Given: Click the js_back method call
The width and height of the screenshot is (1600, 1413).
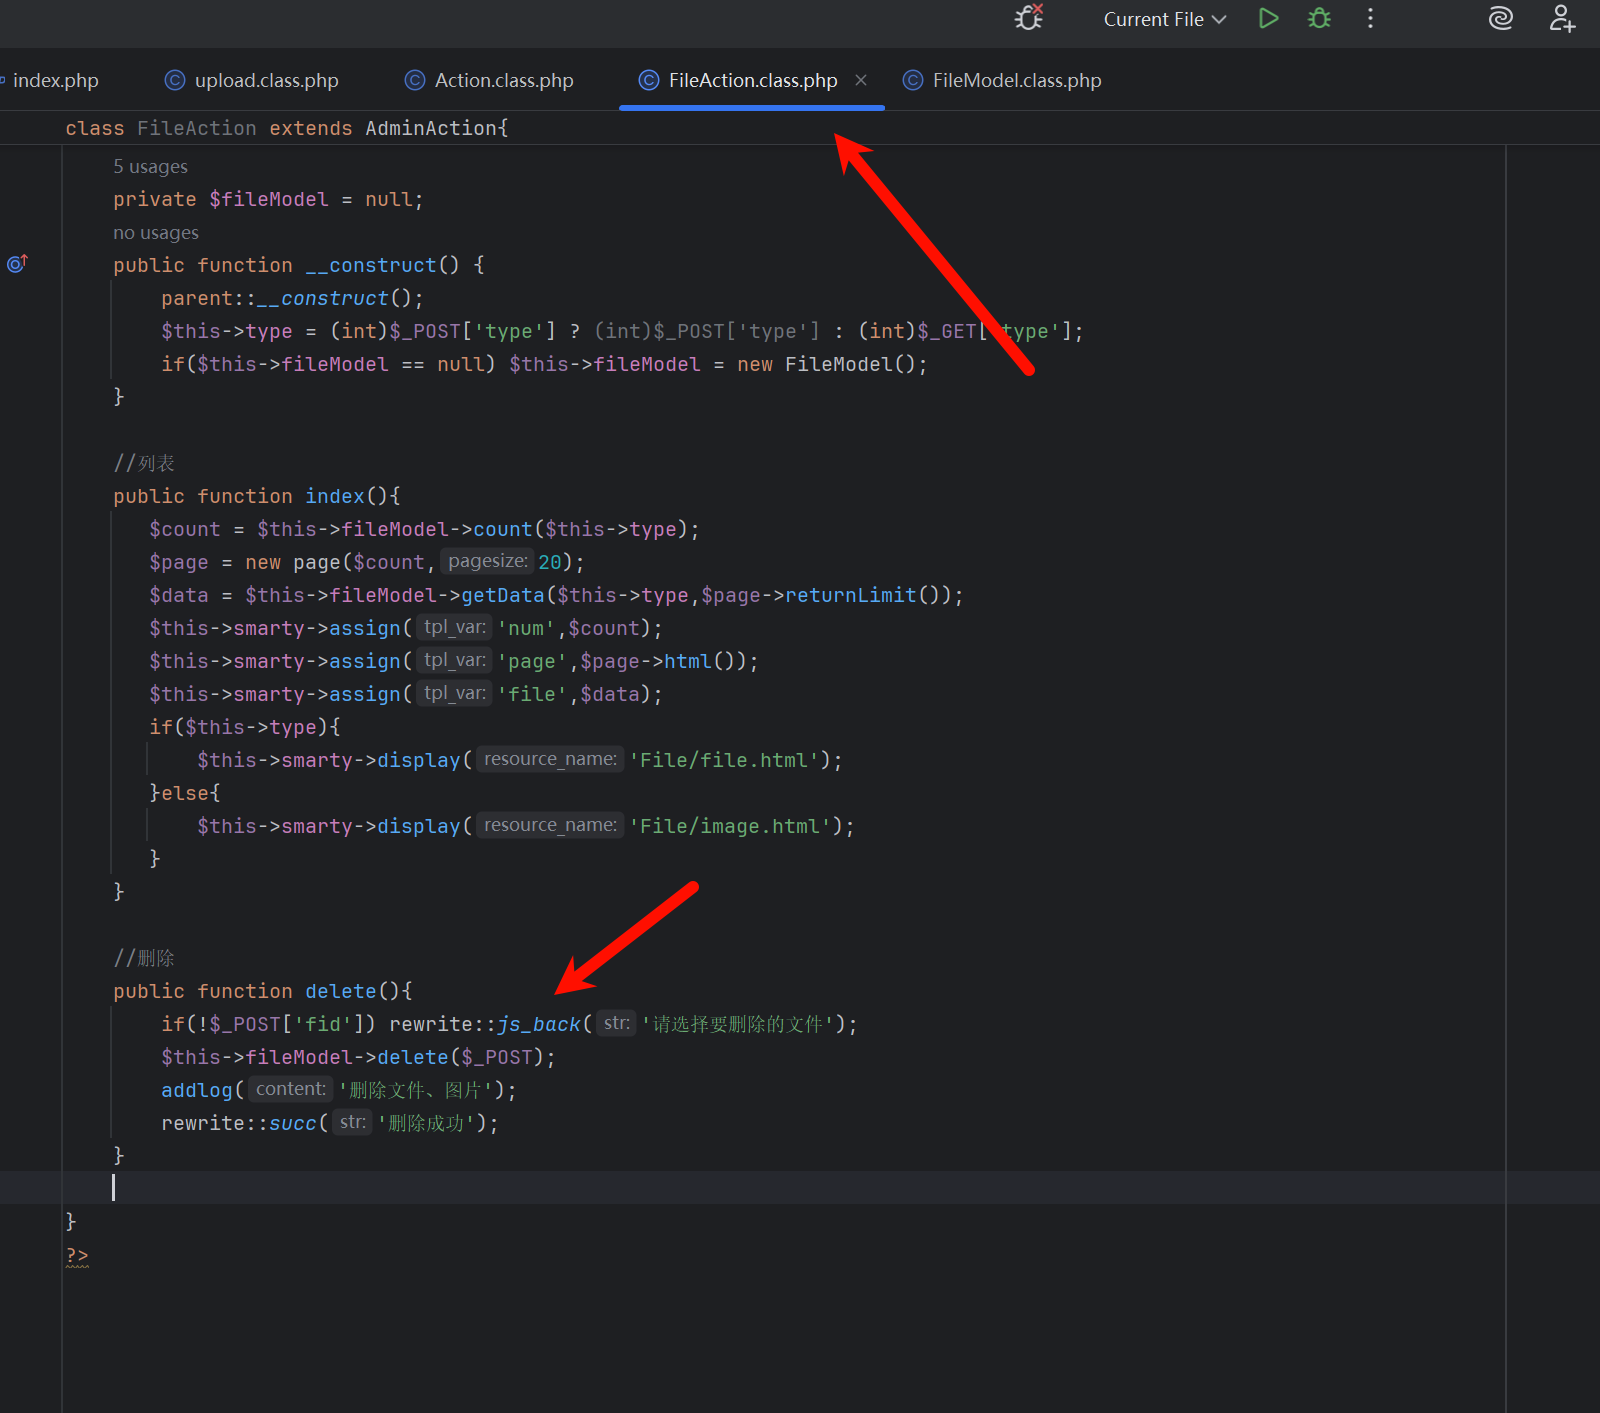Looking at the screenshot, I should (x=539, y=1024).
